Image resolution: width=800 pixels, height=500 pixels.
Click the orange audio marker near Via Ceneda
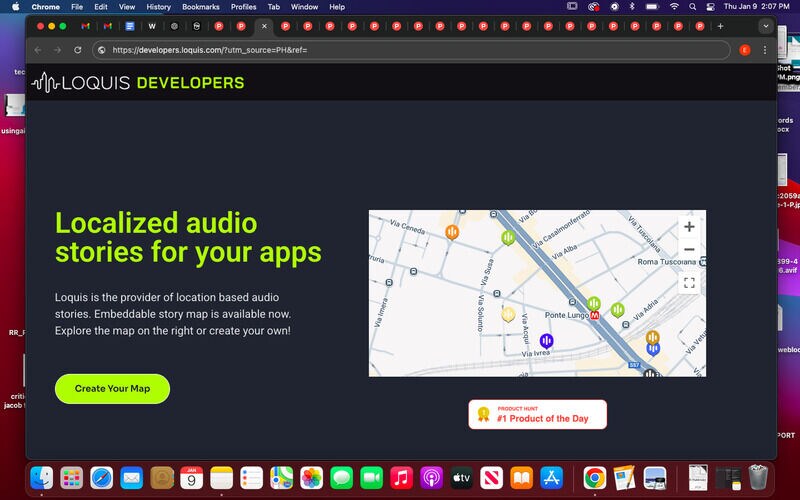point(452,232)
